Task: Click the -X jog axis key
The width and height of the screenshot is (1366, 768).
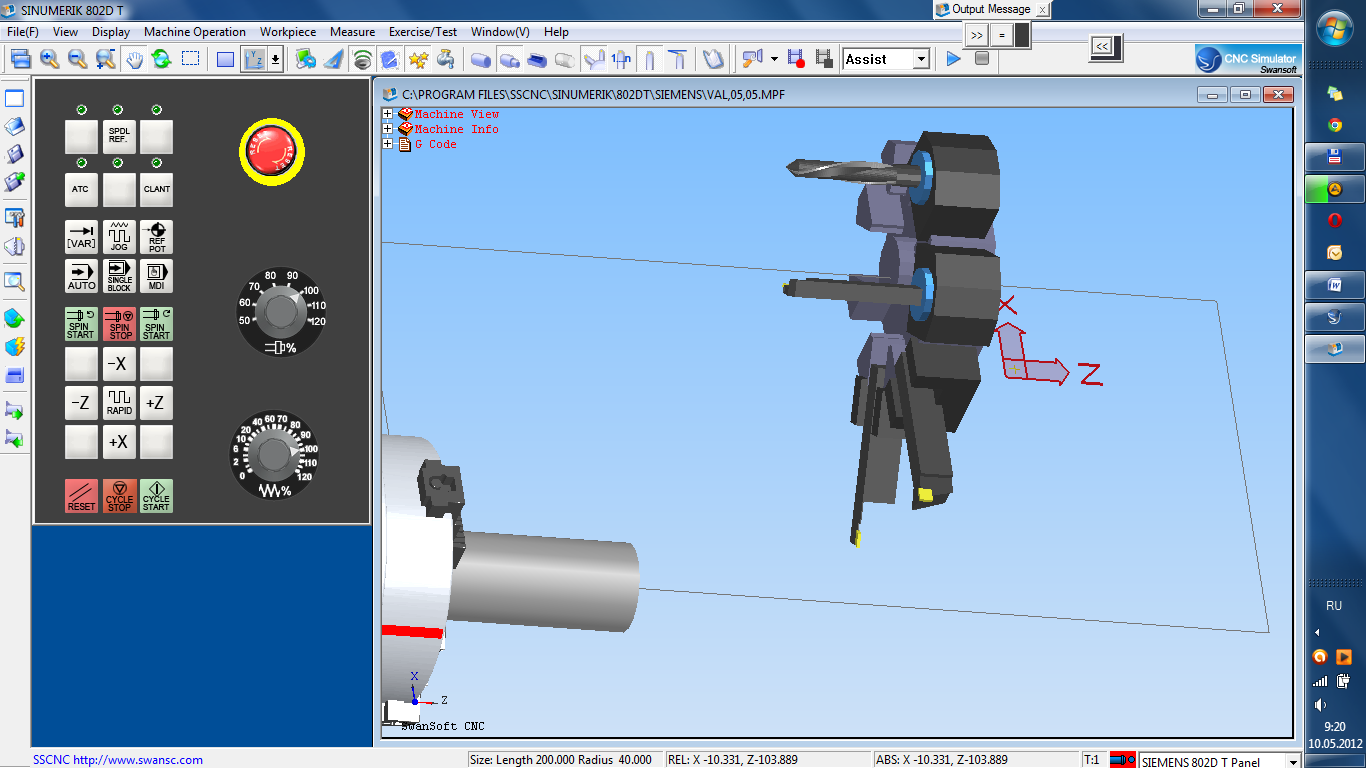Action: click(x=119, y=364)
